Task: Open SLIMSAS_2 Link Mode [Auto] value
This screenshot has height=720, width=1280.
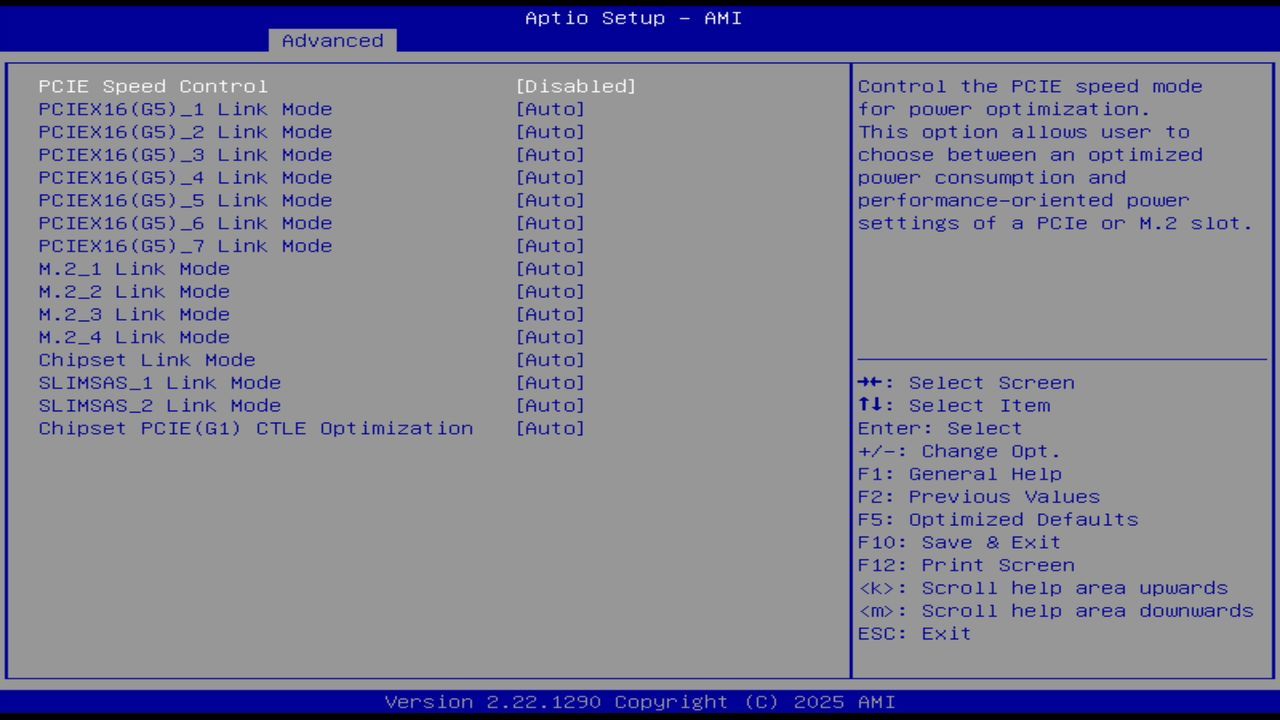Action: click(549, 405)
